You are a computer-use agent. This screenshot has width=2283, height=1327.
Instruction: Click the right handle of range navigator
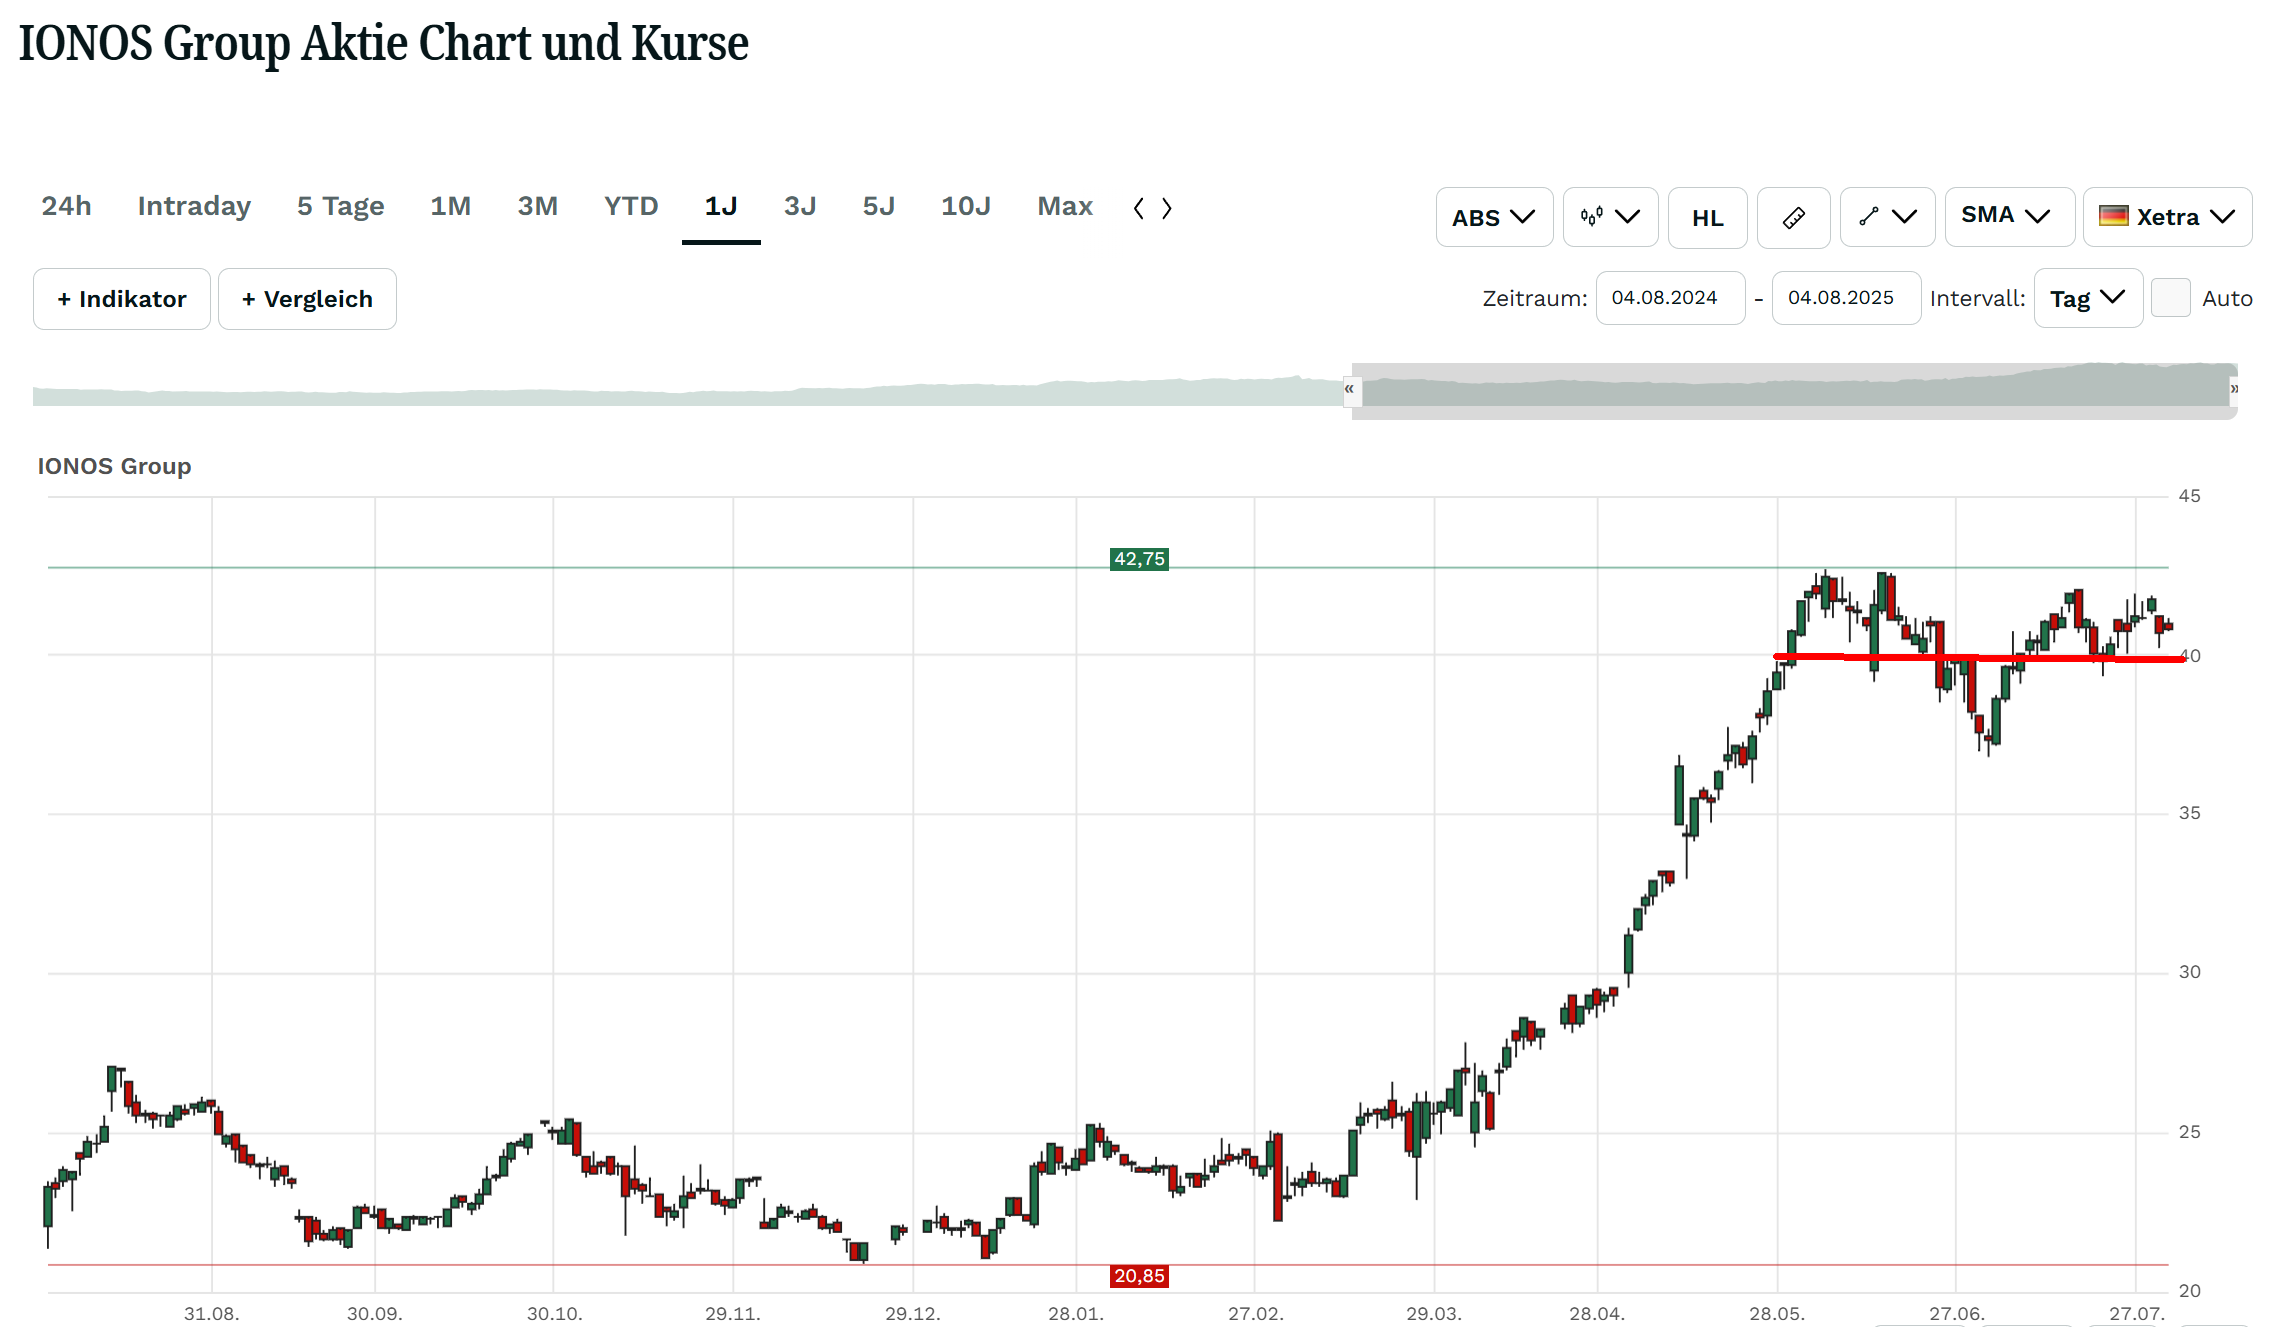2234,389
